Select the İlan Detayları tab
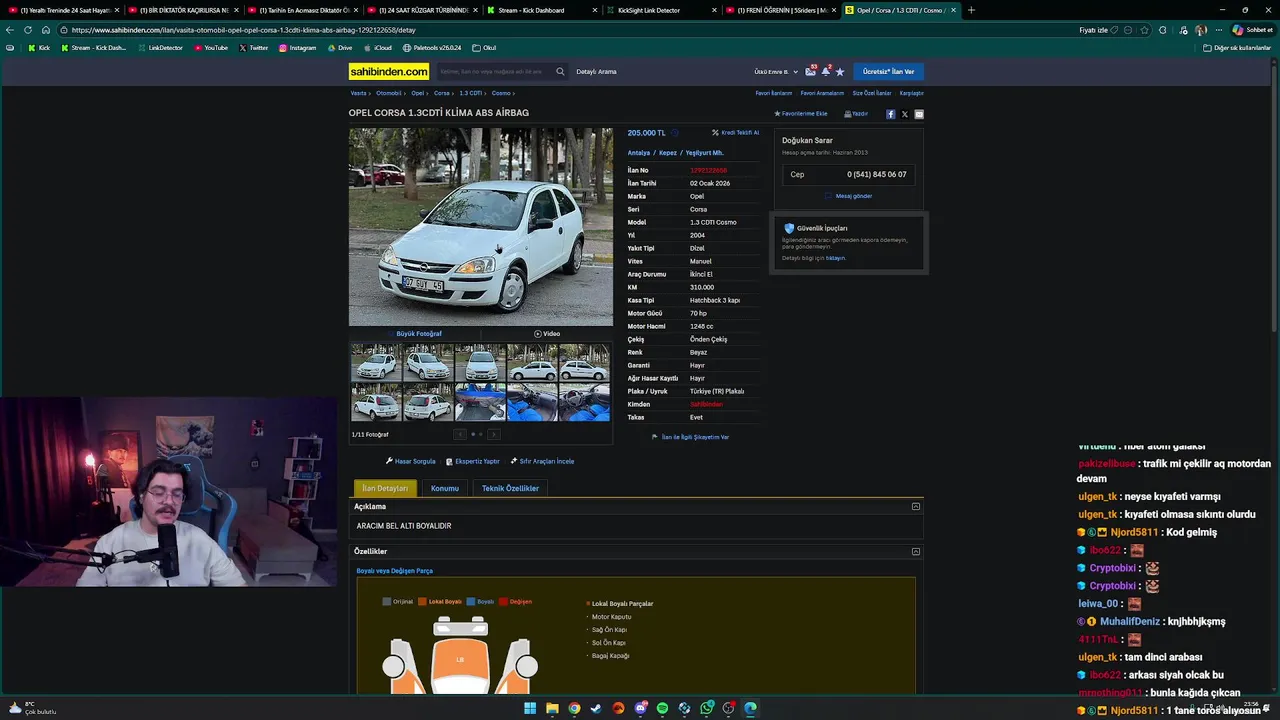This screenshot has width=1280, height=720. (x=385, y=488)
